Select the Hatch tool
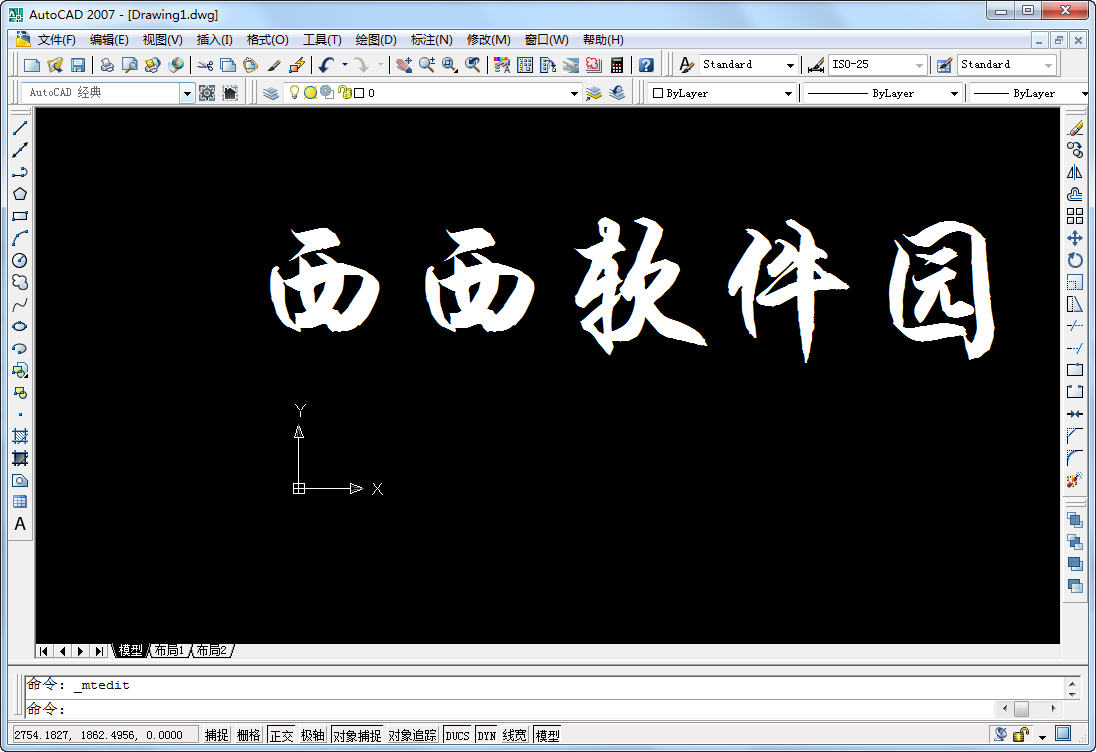 (x=20, y=437)
